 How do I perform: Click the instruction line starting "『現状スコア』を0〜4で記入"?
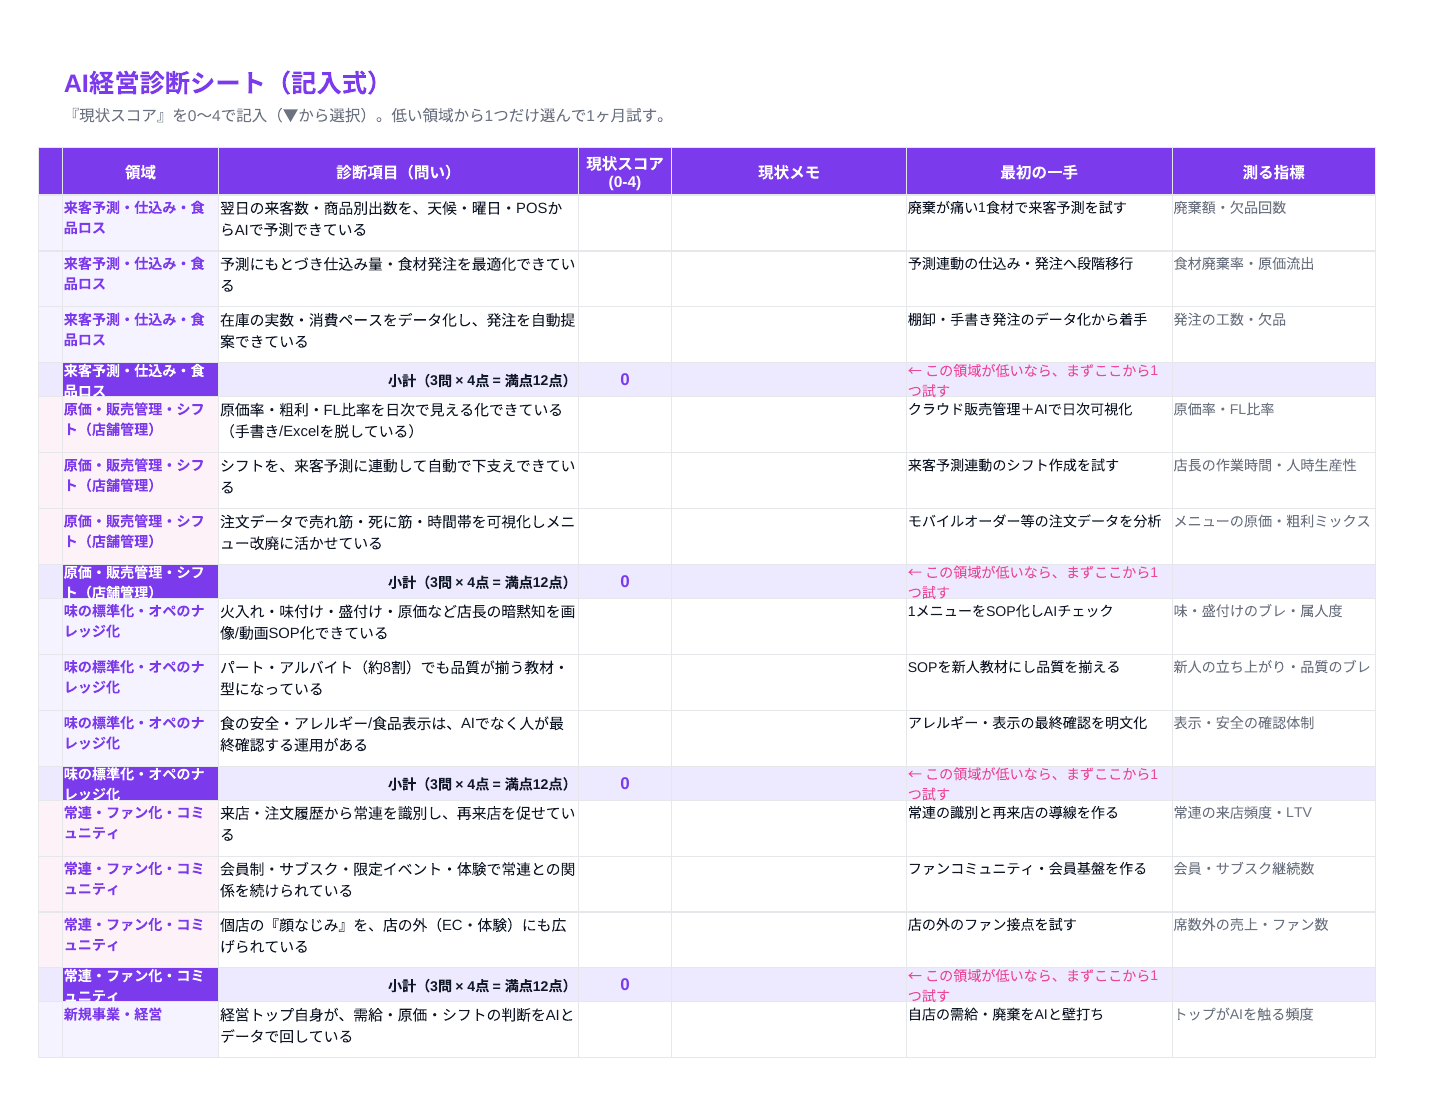367,115
